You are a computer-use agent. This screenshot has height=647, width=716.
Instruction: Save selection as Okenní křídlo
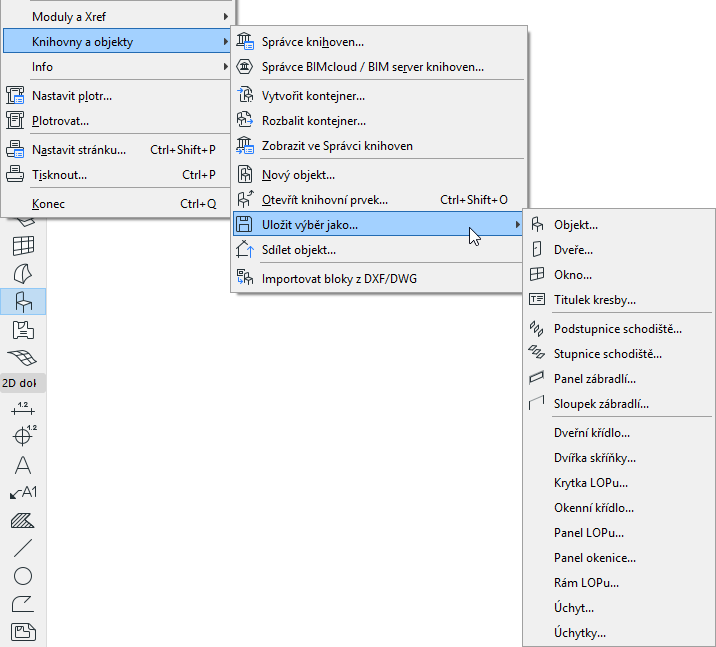[x=618, y=508]
